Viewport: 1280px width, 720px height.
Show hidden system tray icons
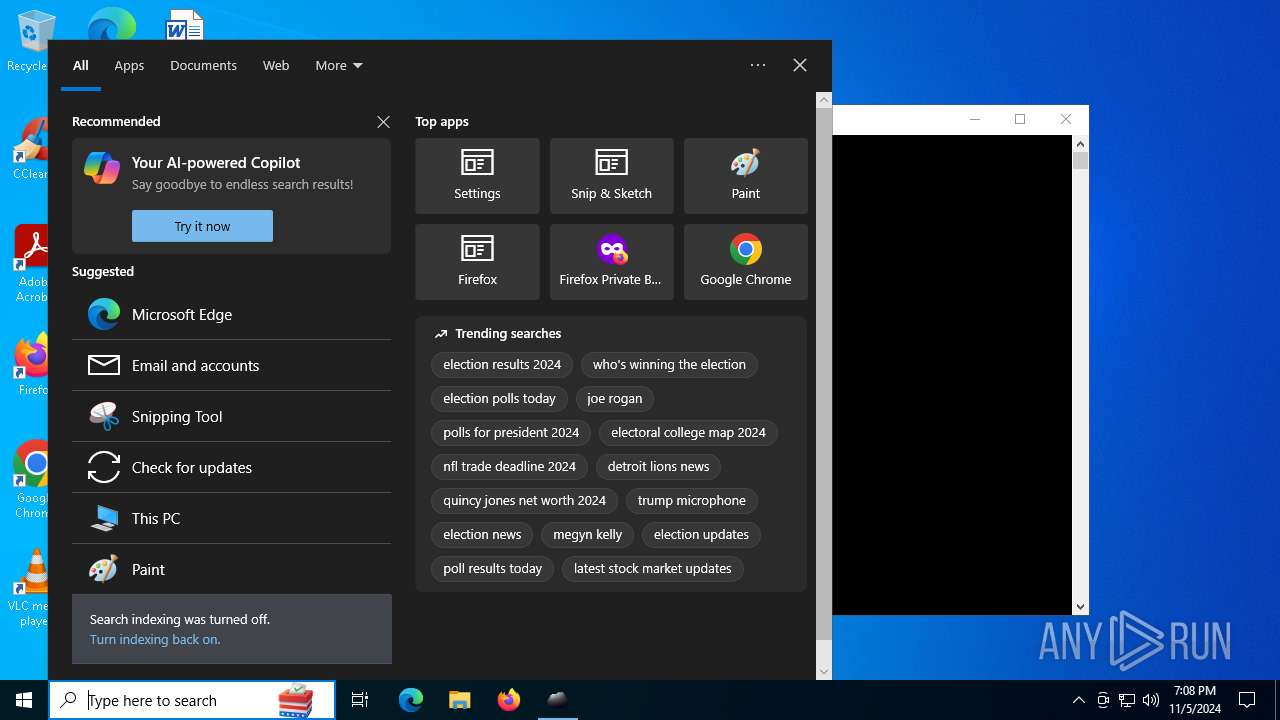click(1078, 700)
